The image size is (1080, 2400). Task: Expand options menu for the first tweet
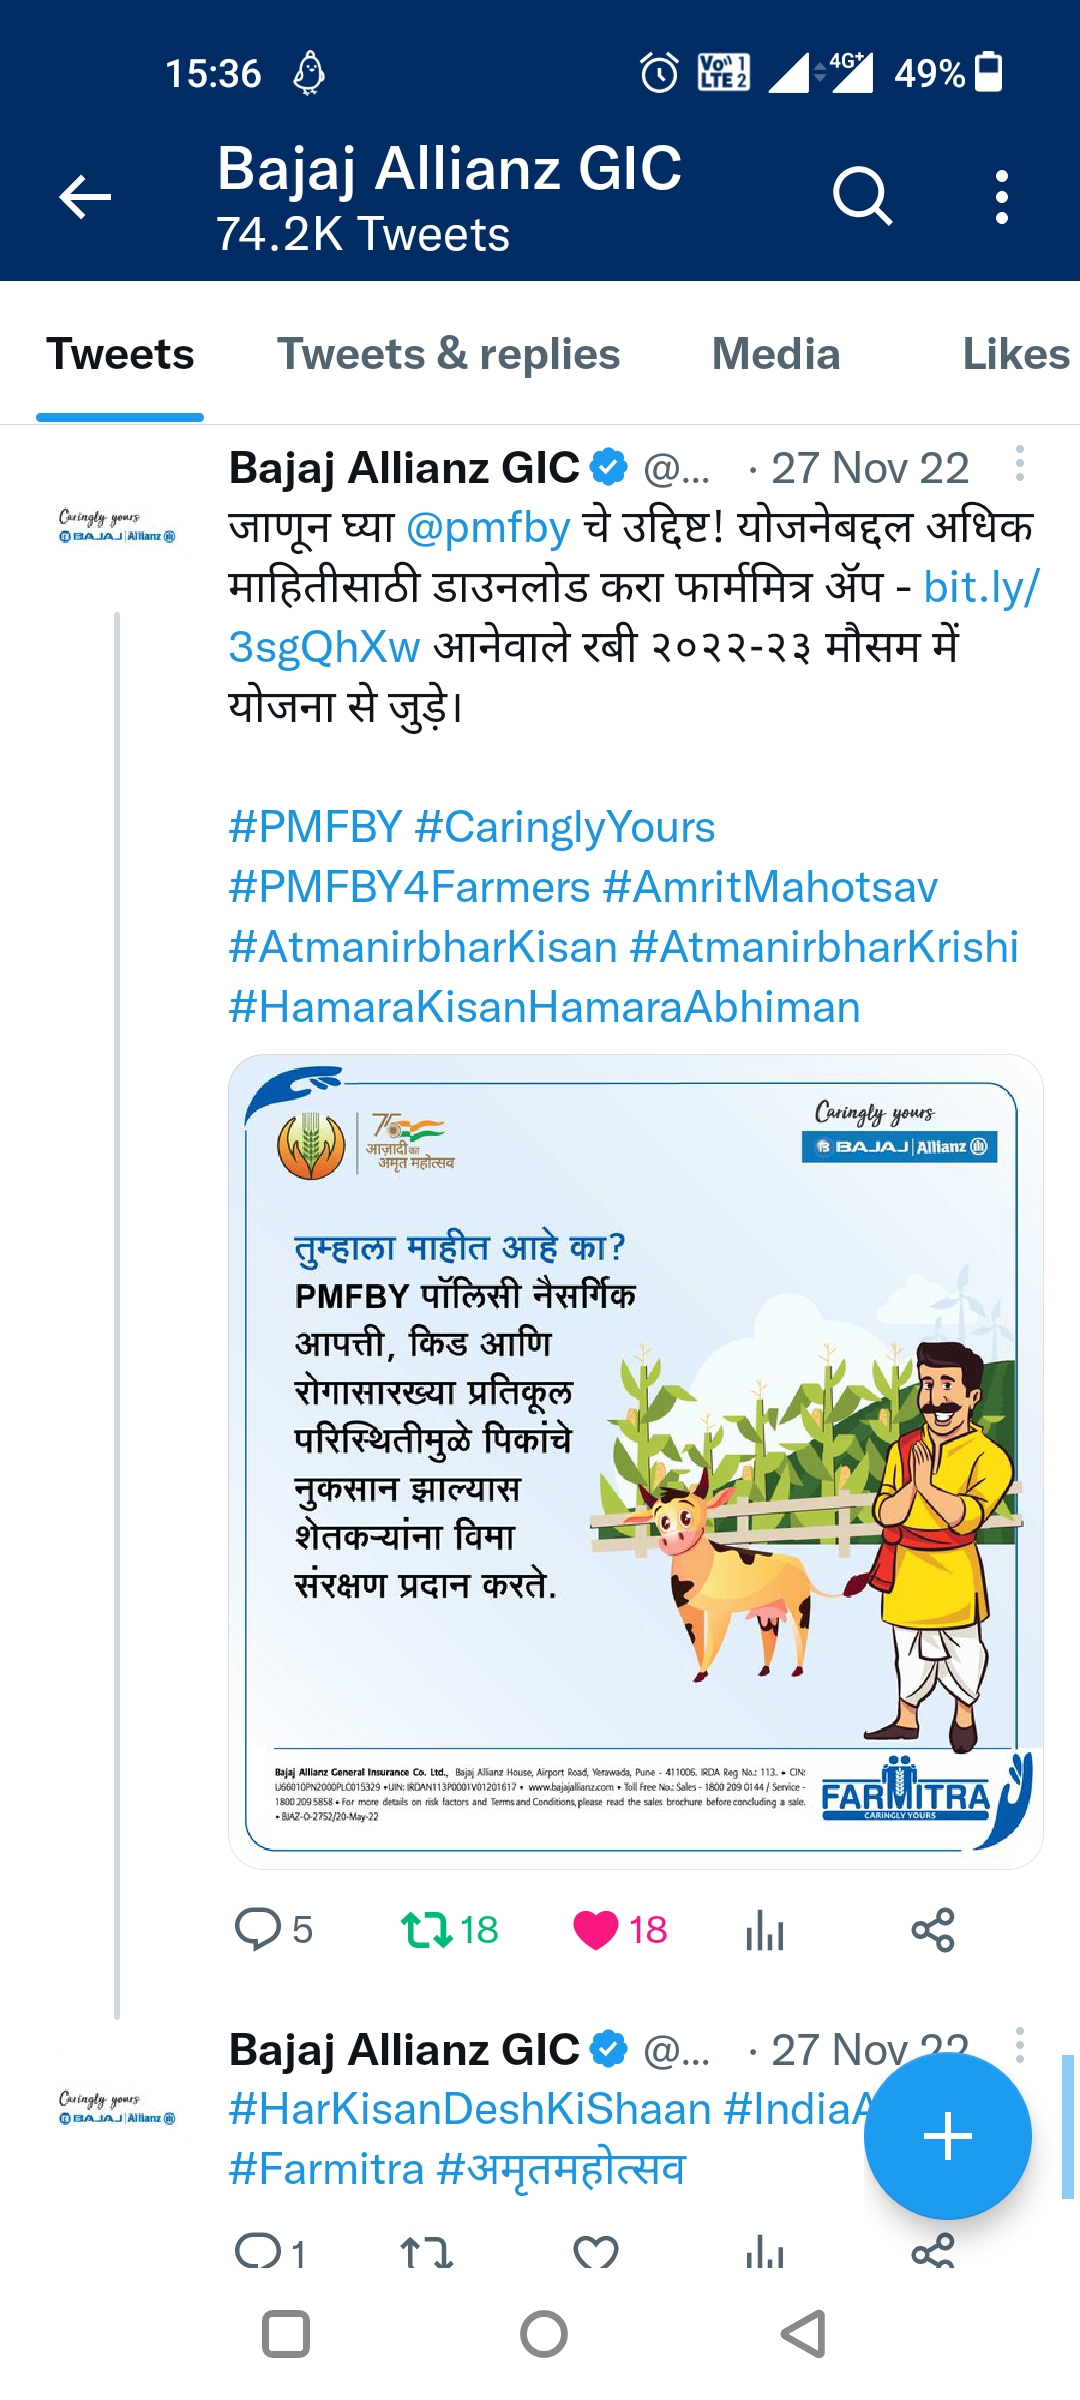tap(1019, 464)
